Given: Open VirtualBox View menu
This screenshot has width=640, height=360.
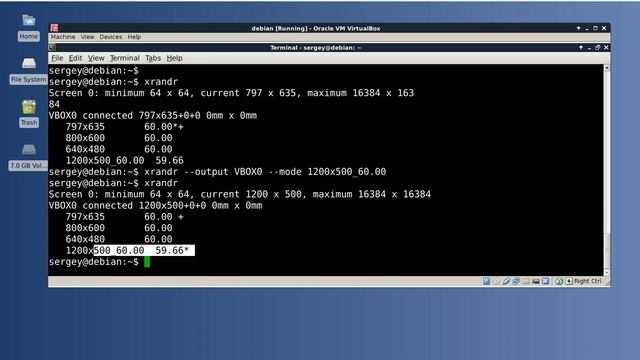Looking at the screenshot, I should (x=87, y=37).
